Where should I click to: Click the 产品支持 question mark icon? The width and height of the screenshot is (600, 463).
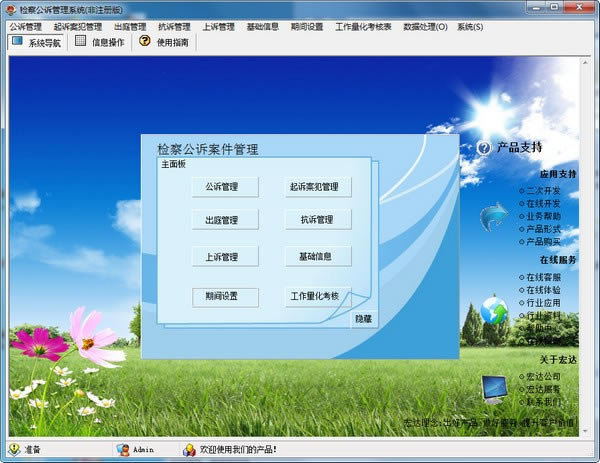484,147
